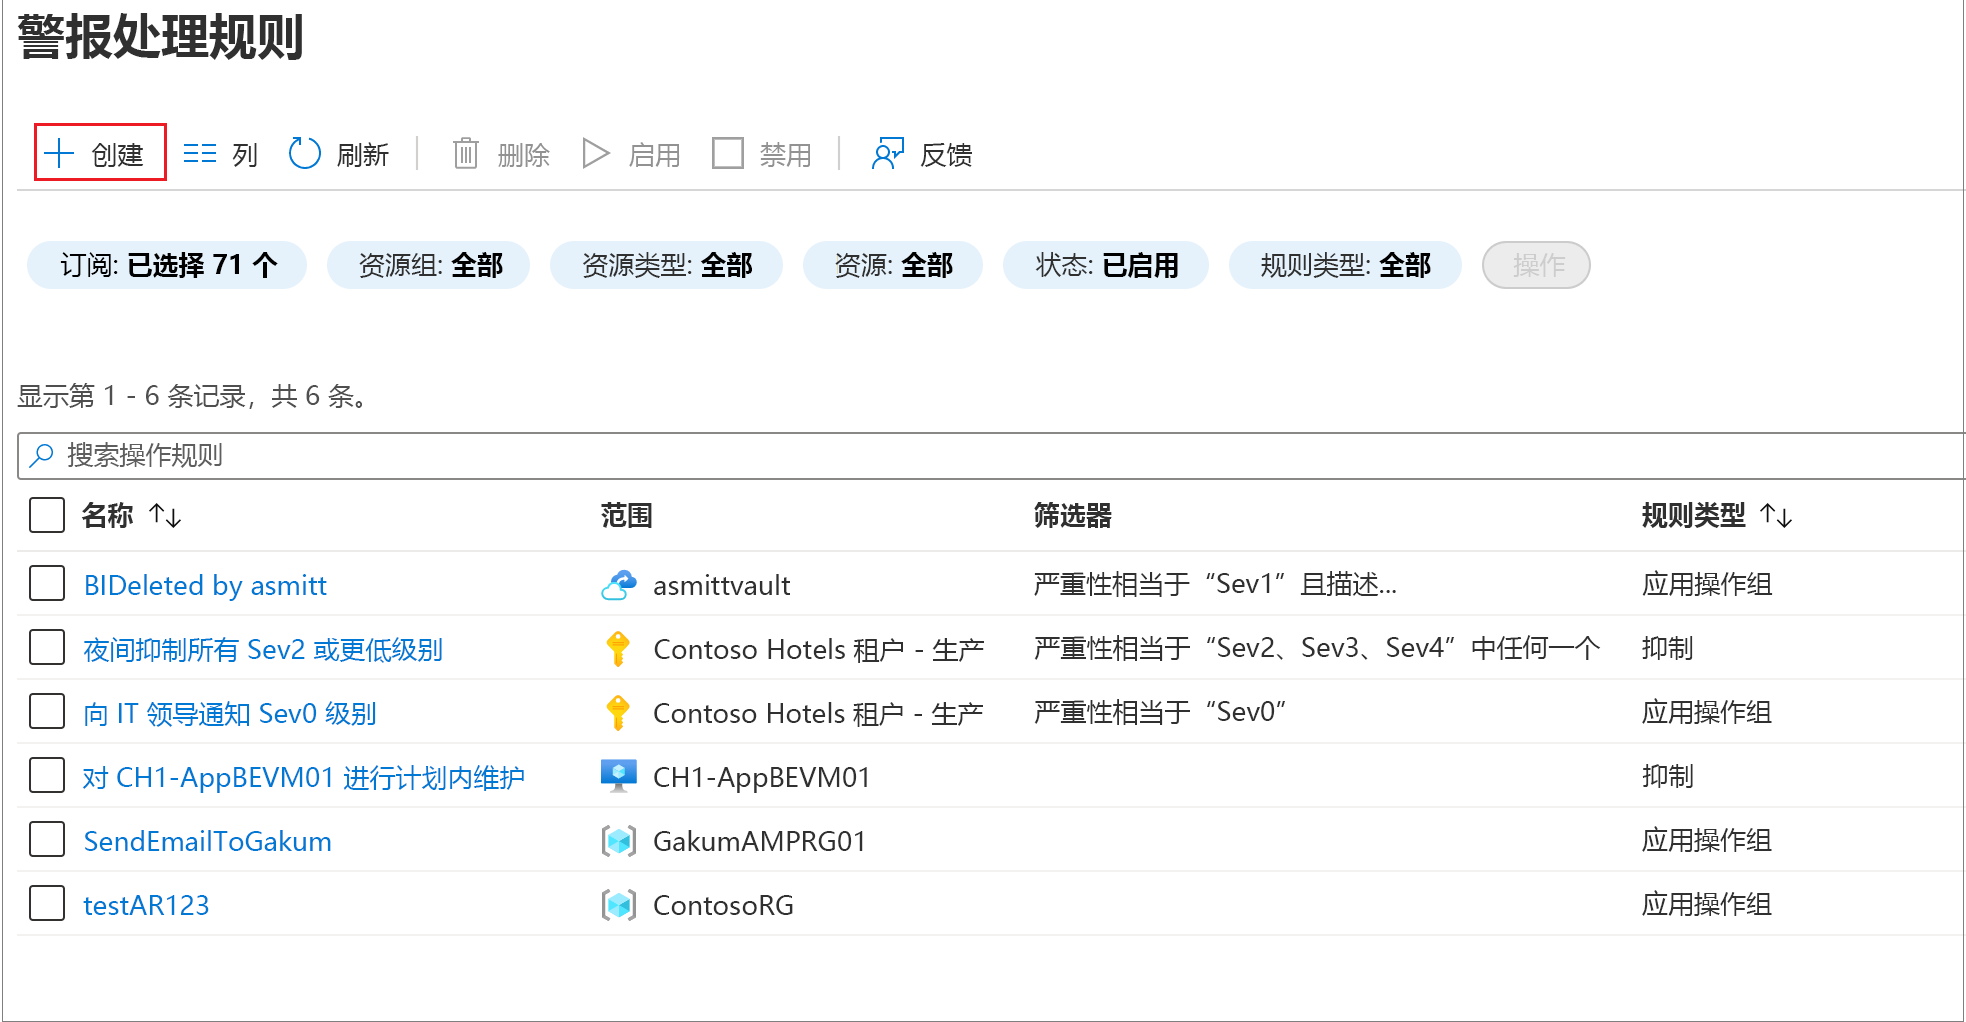The image size is (1966, 1022).
Task: Click the 严重性相当于“Sev1”且描述... filter text
Action: pos(1215,584)
